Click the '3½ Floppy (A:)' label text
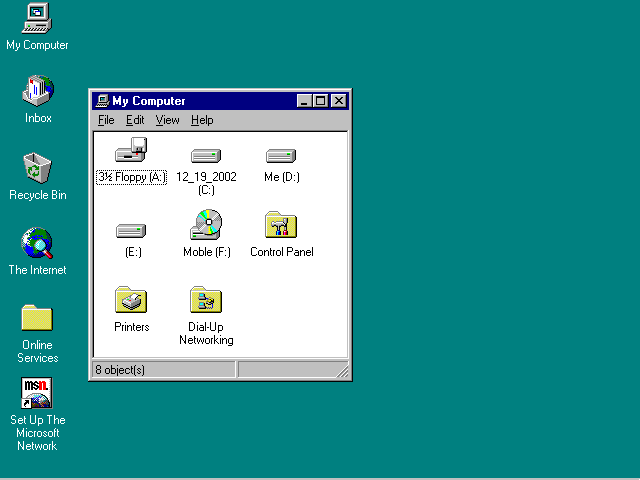The width and height of the screenshot is (640, 480). (x=131, y=177)
